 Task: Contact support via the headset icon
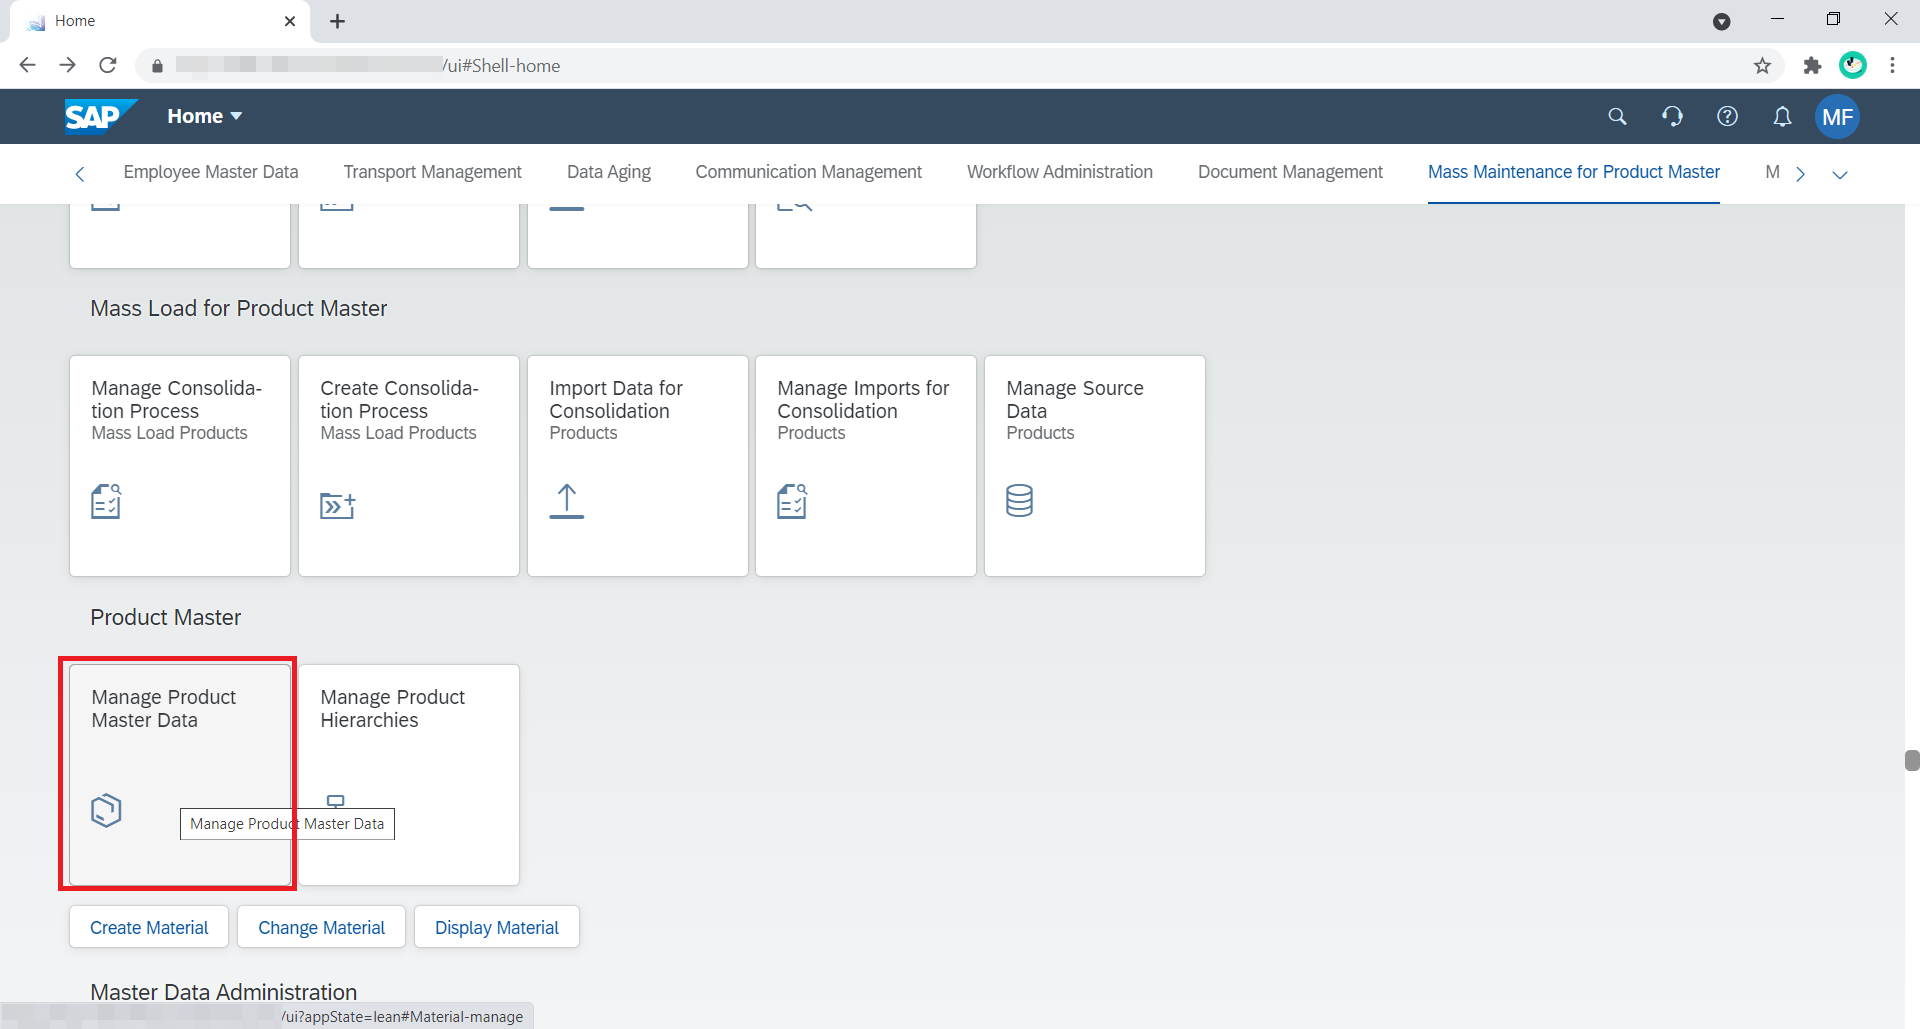[1672, 116]
